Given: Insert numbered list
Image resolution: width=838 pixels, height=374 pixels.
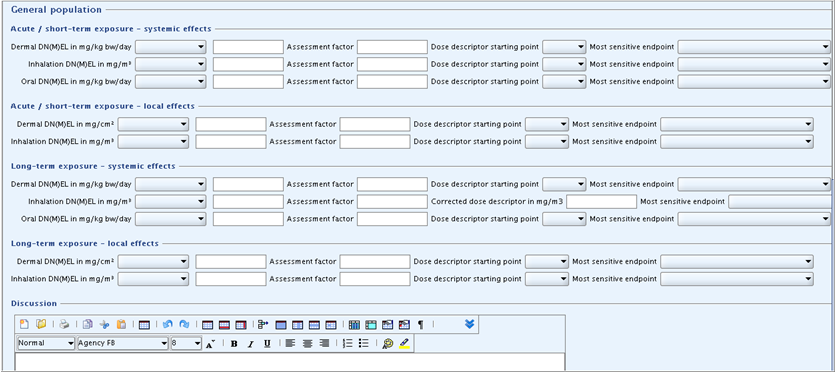Looking at the screenshot, I should 347,344.
